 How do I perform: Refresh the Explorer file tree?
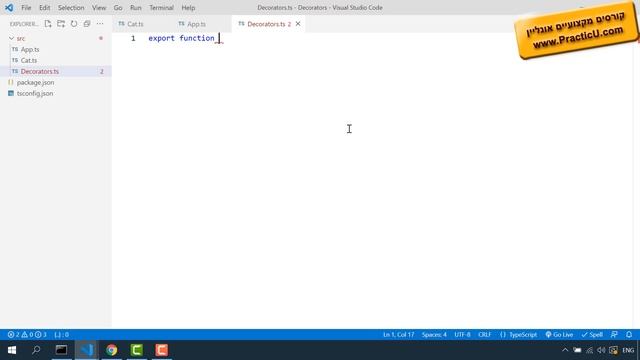pyautogui.click(x=74, y=24)
